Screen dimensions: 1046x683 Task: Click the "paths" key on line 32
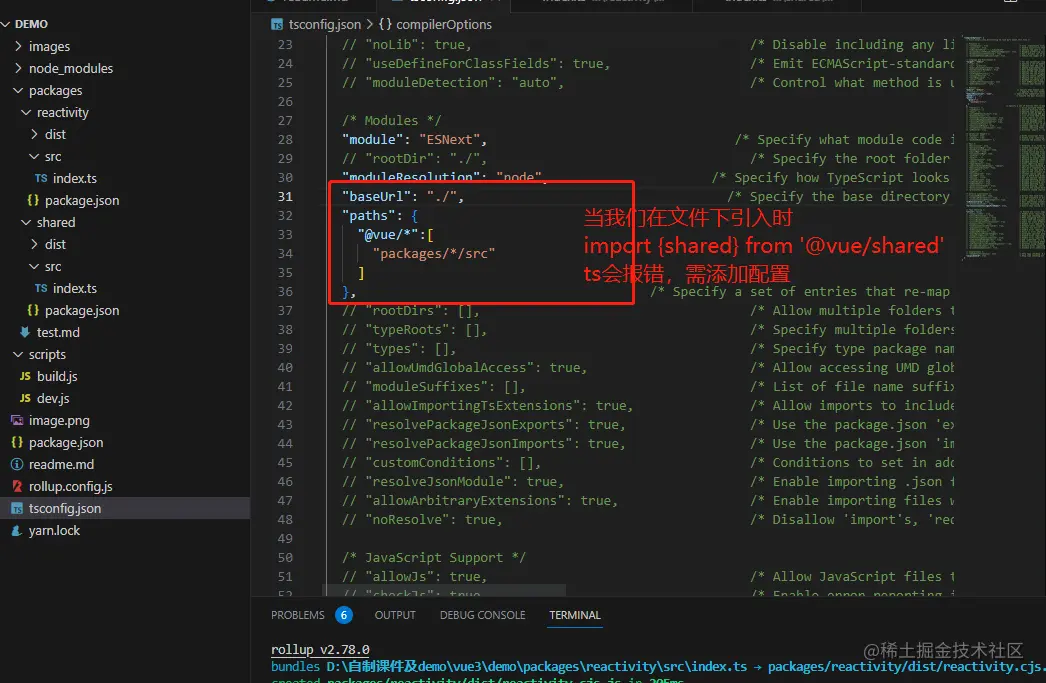tap(369, 215)
